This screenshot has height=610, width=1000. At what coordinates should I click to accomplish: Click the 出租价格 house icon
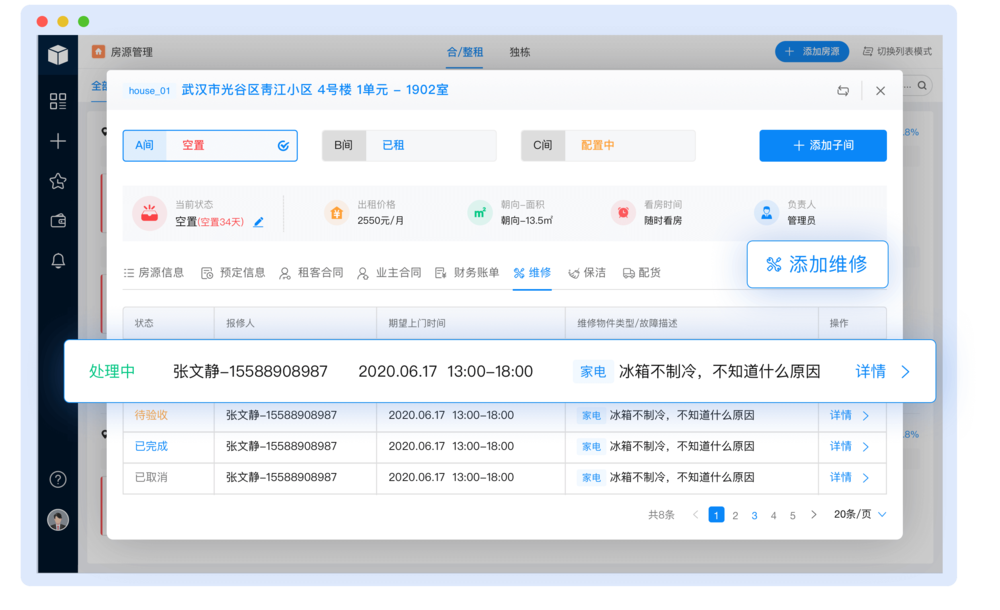point(337,212)
